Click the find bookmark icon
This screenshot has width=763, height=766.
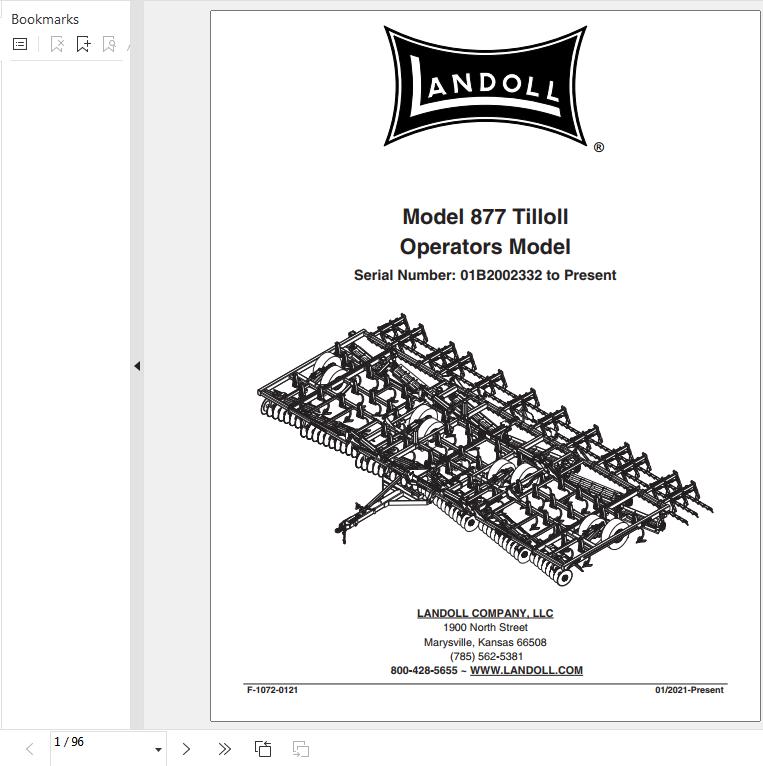click(x=109, y=44)
